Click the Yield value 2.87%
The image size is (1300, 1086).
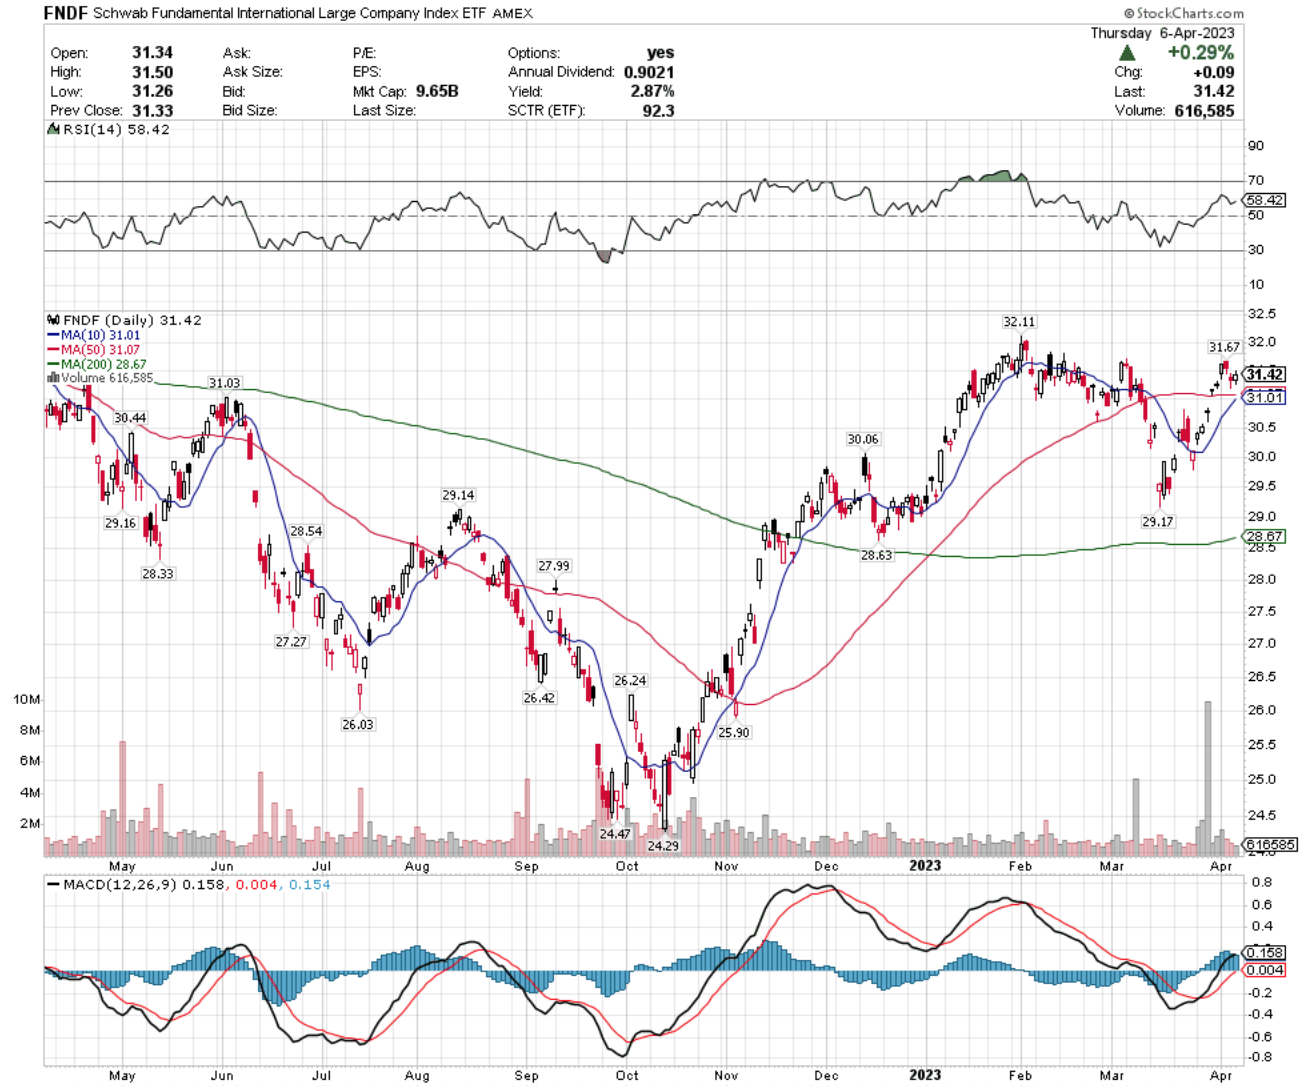(x=651, y=91)
